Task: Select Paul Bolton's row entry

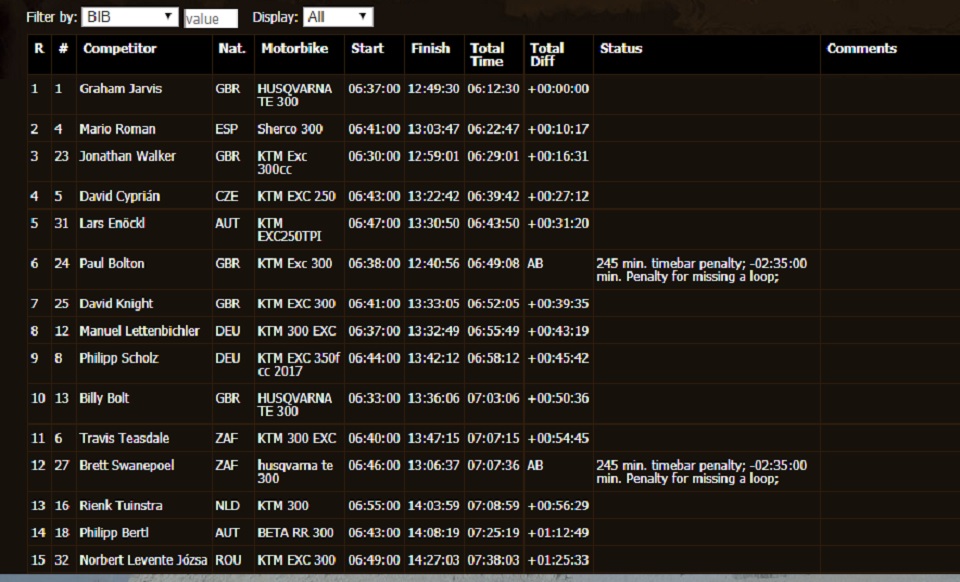Action: pos(112,264)
